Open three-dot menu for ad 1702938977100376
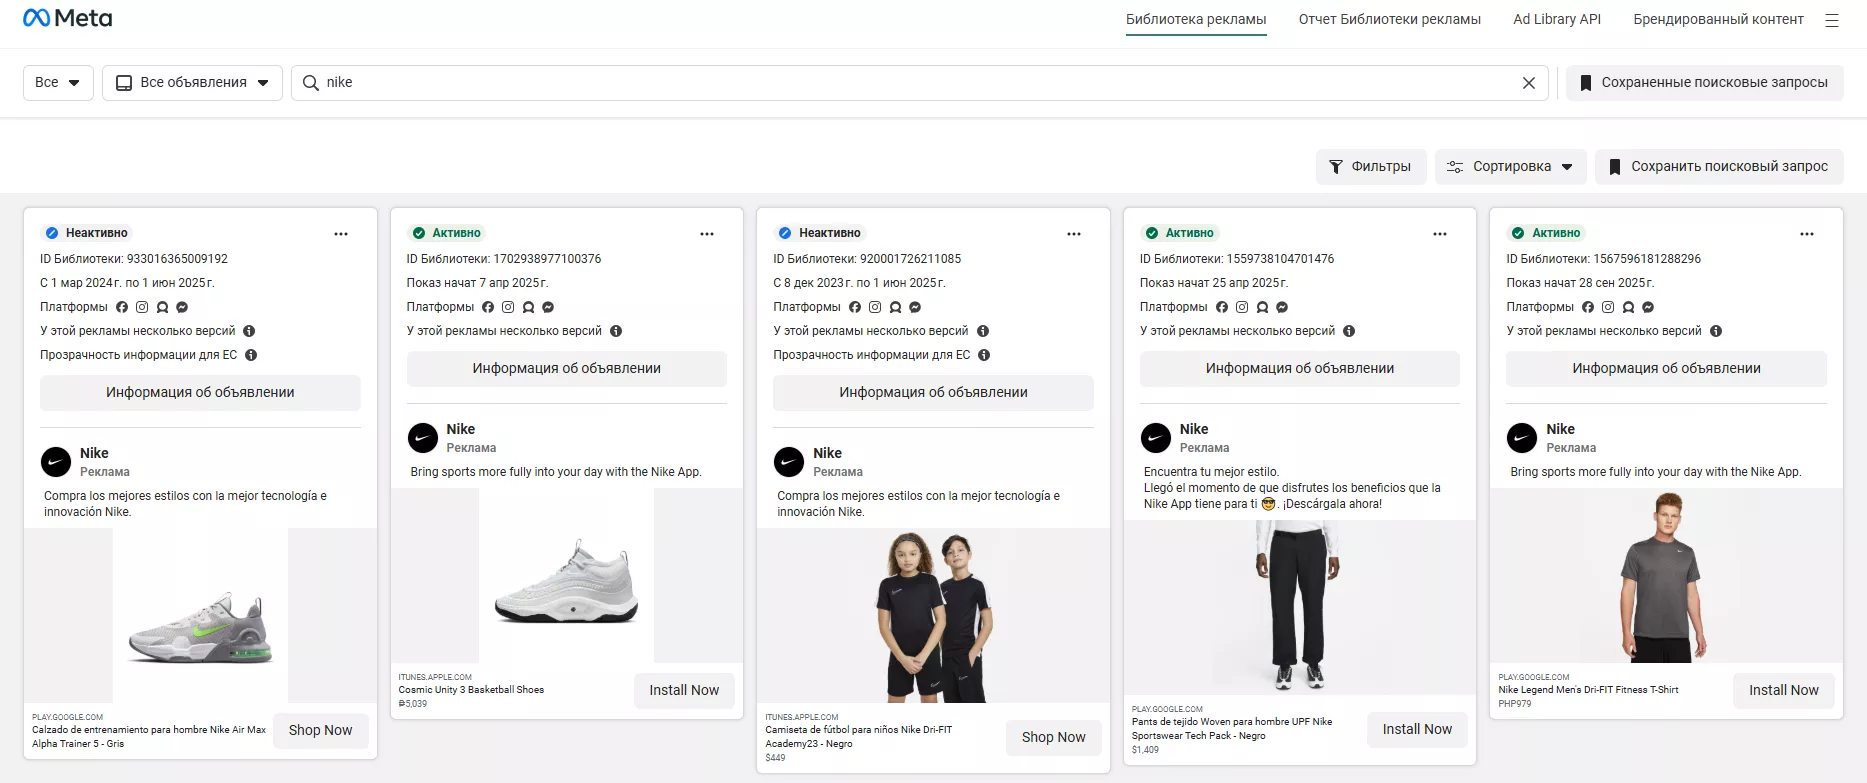 point(707,234)
